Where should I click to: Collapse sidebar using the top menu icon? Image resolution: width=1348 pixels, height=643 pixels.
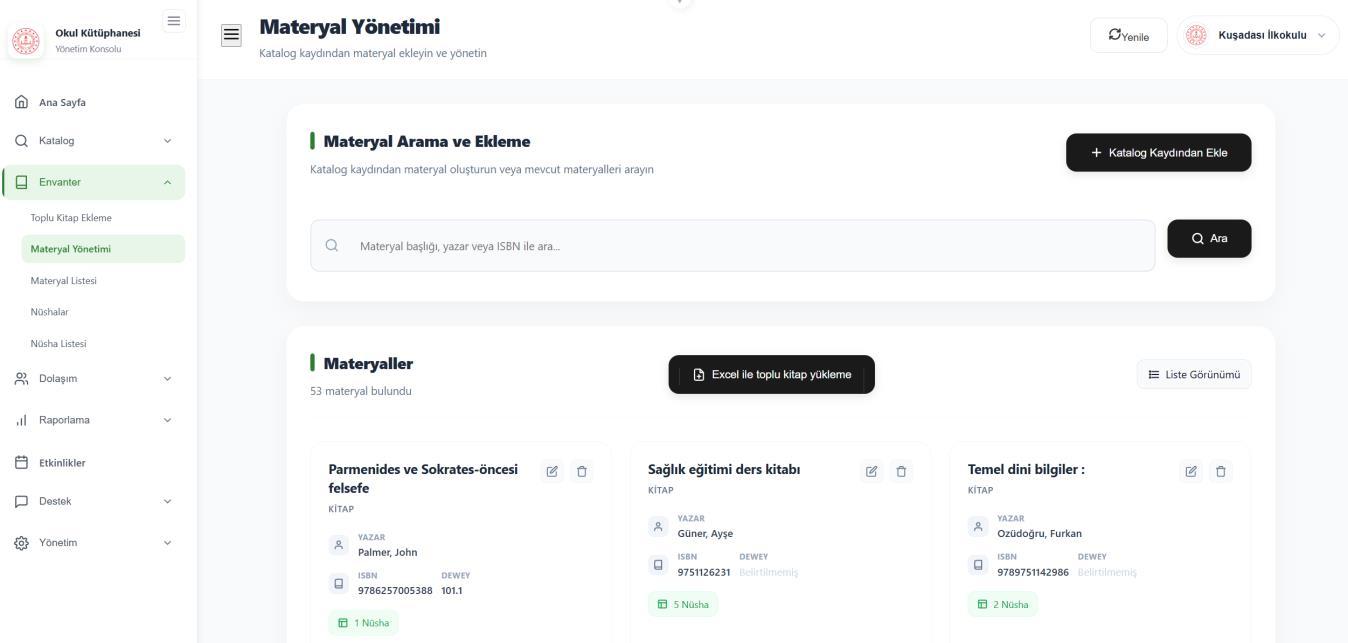pos(173,21)
